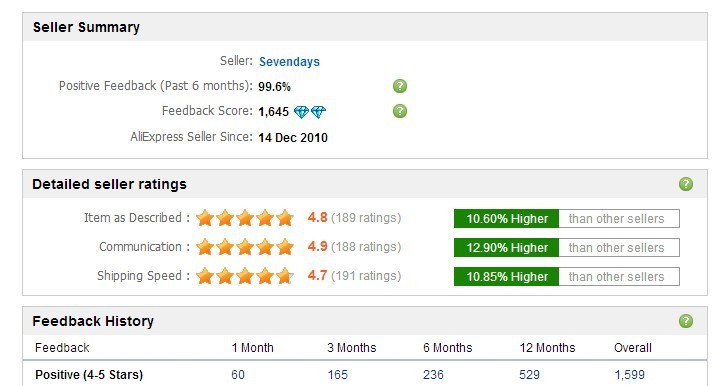The height and width of the screenshot is (386, 713).
Task: Click the help icon beside Positive Feedback
Action: tap(400, 86)
